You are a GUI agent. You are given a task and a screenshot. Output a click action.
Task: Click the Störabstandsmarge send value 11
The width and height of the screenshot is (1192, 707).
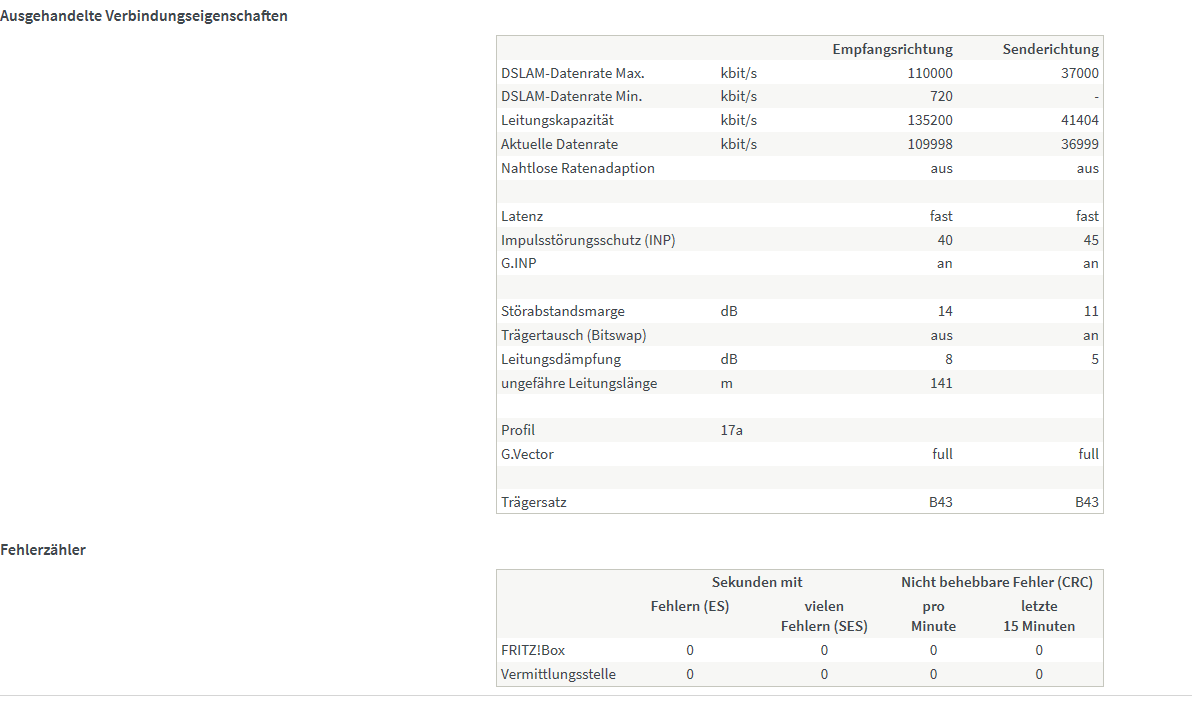pos(1091,311)
